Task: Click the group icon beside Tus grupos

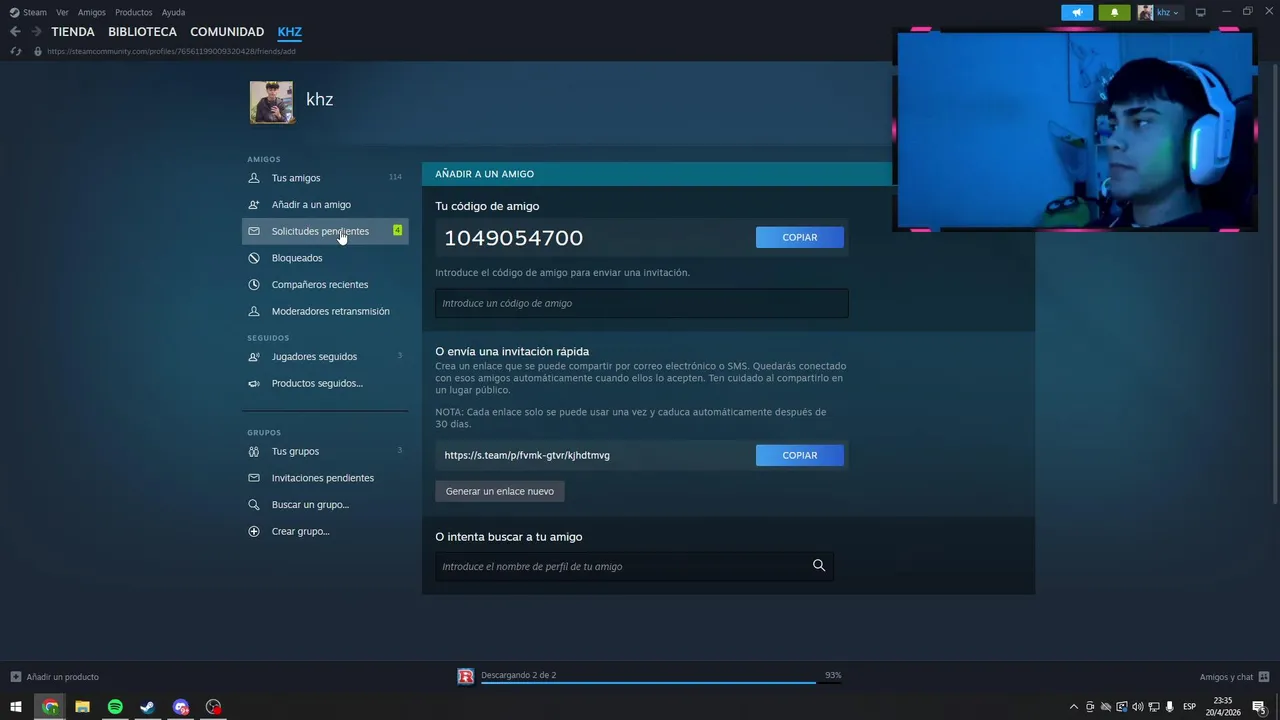Action: (254, 451)
